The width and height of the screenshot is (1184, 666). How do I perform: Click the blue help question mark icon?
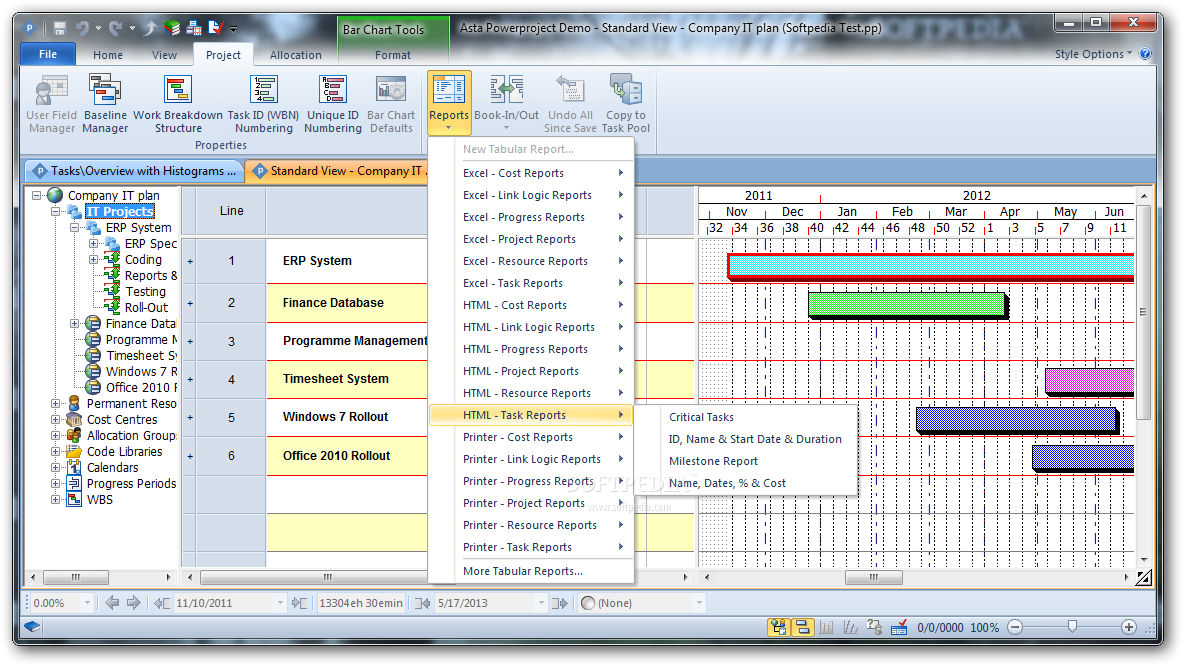pyautogui.click(x=1145, y=54)
